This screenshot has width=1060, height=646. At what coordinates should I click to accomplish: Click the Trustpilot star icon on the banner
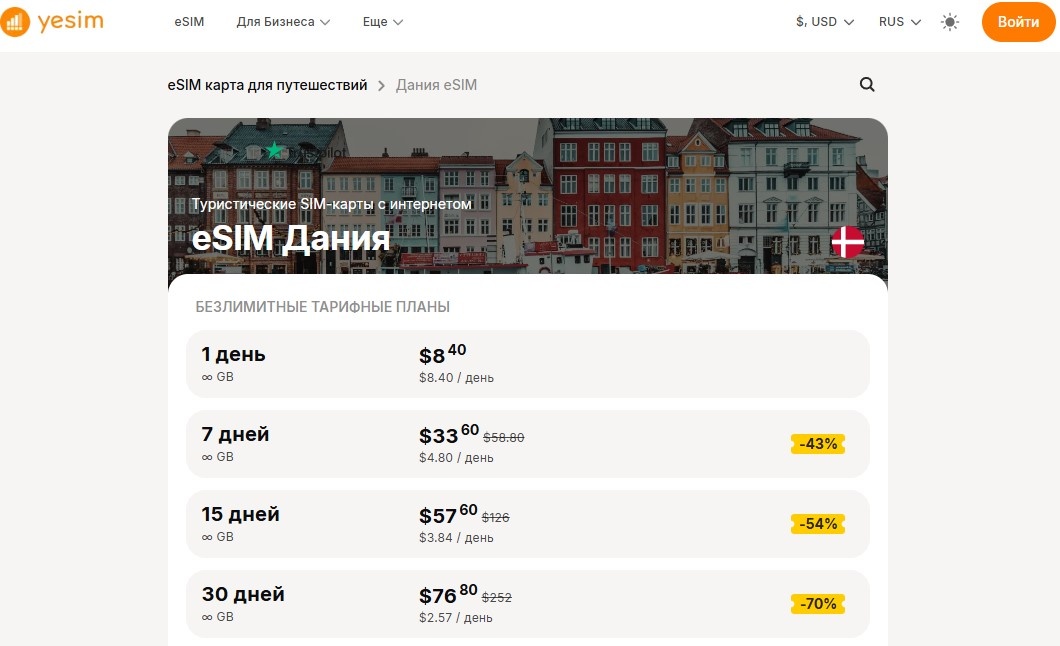[274, 150]
